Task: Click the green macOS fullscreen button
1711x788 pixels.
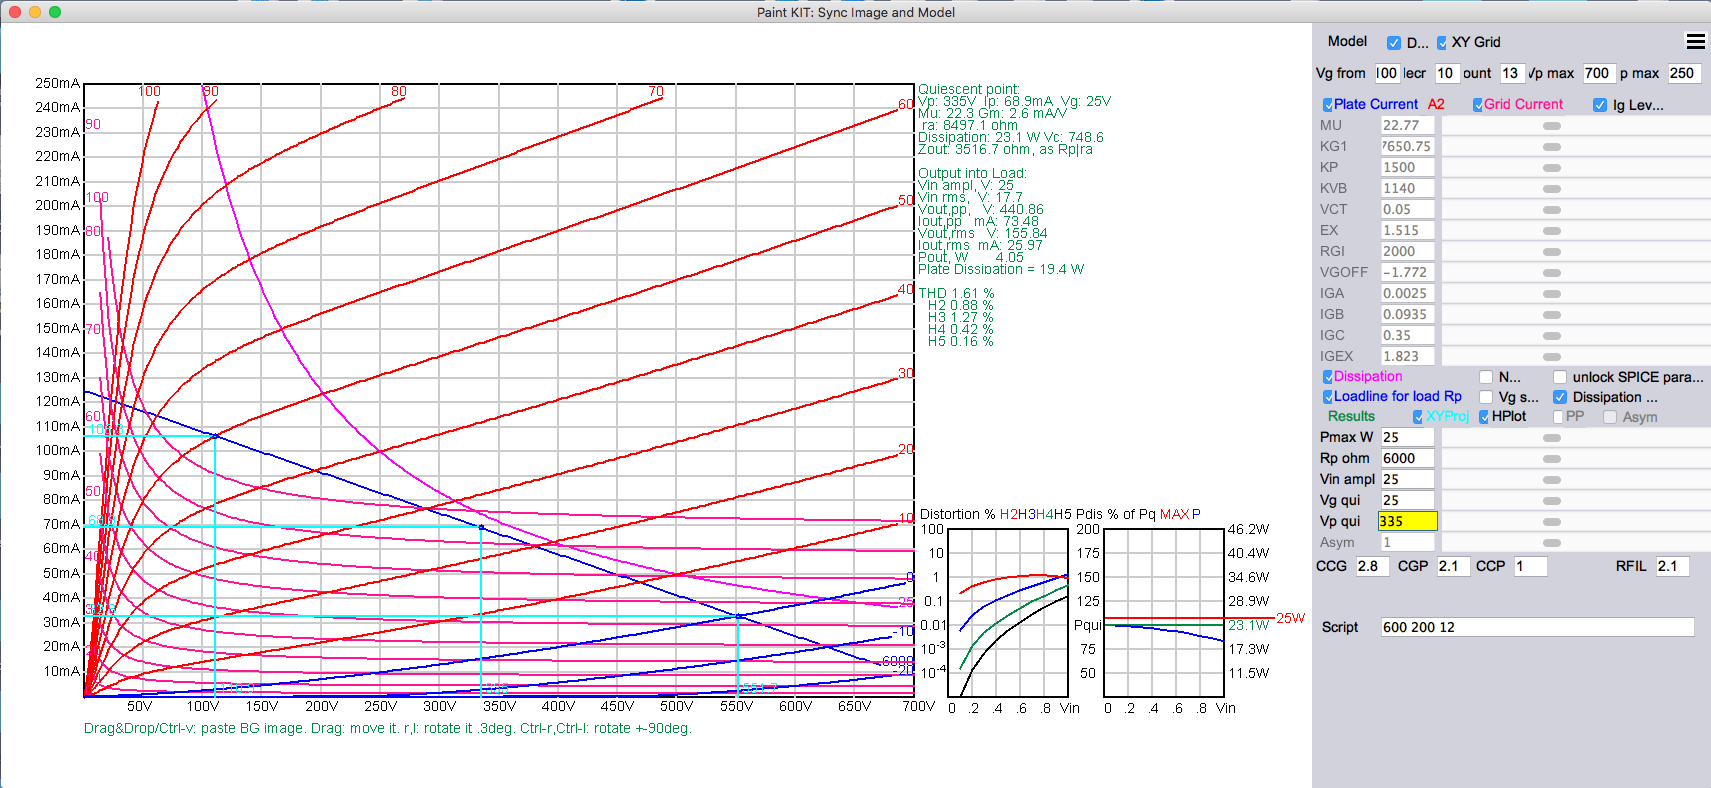Action: 55,12
